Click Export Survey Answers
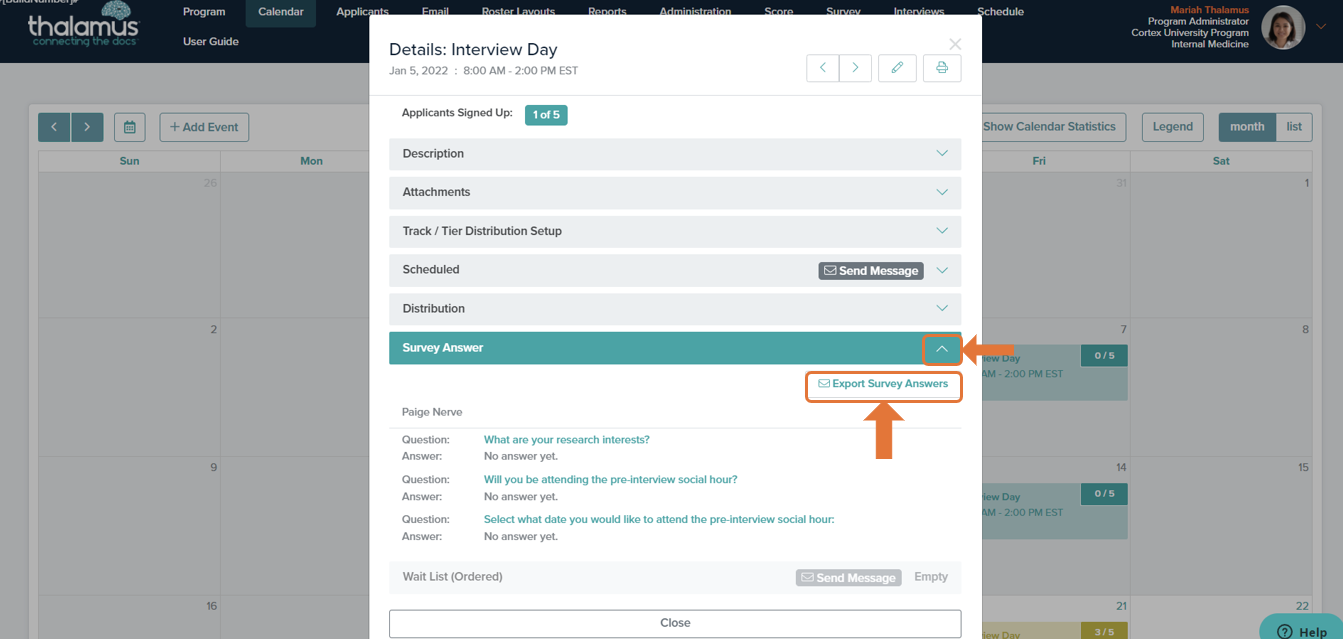The width and height of the screenshot is (1343, 639). click(x=884, y=384)
